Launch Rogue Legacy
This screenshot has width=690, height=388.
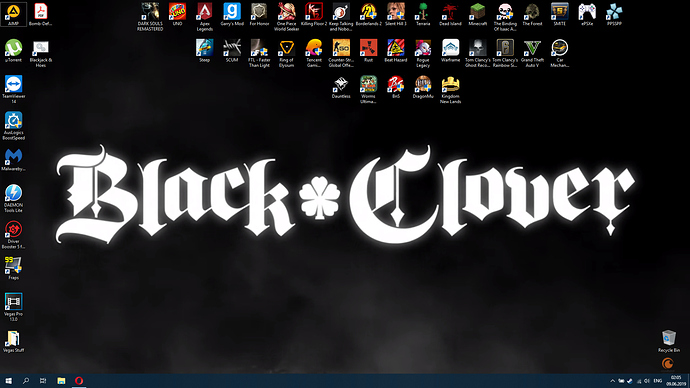[423, 53]
